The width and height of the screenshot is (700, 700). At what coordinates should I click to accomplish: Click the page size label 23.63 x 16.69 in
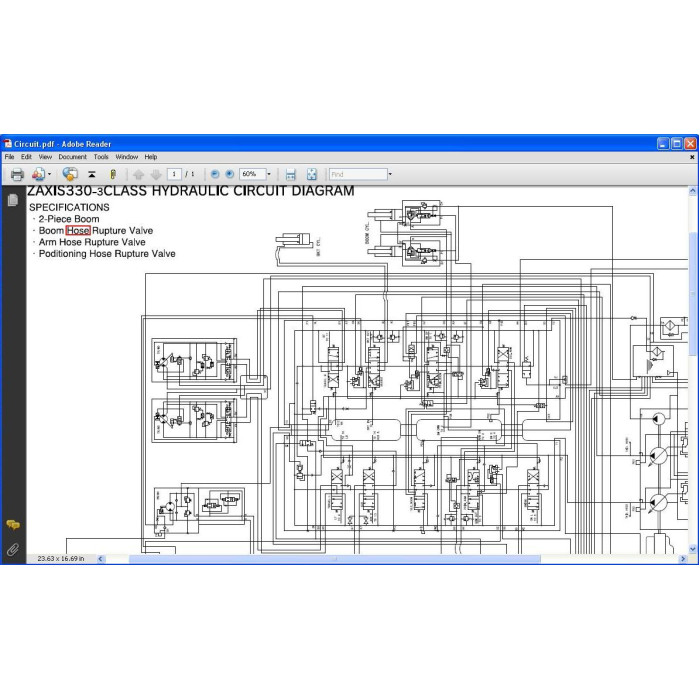pos(61,558)
